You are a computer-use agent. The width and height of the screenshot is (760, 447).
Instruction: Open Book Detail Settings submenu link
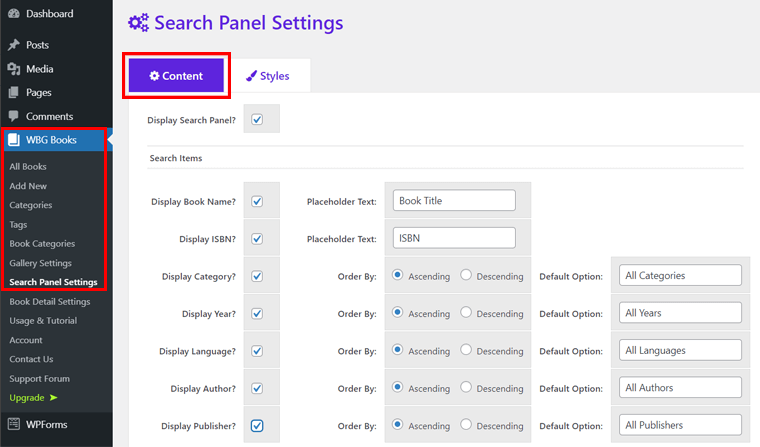tap(50, 301)
